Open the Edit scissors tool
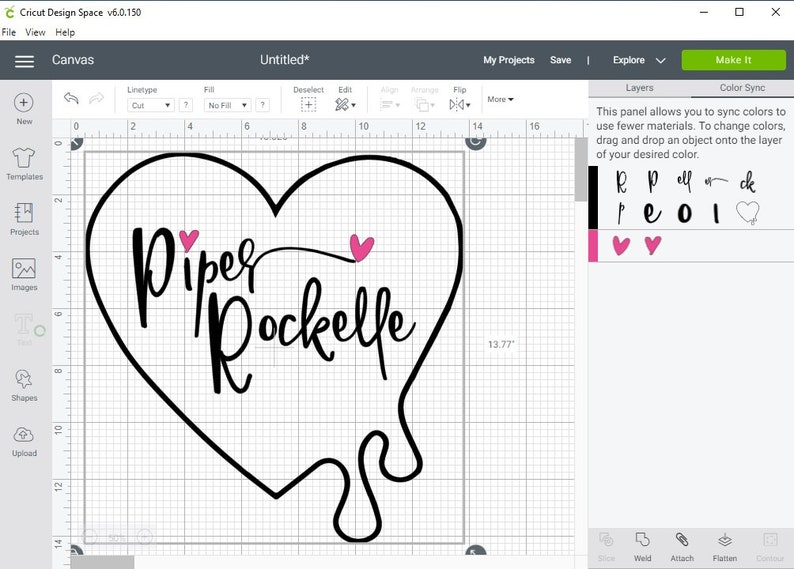 coord(345,104)
